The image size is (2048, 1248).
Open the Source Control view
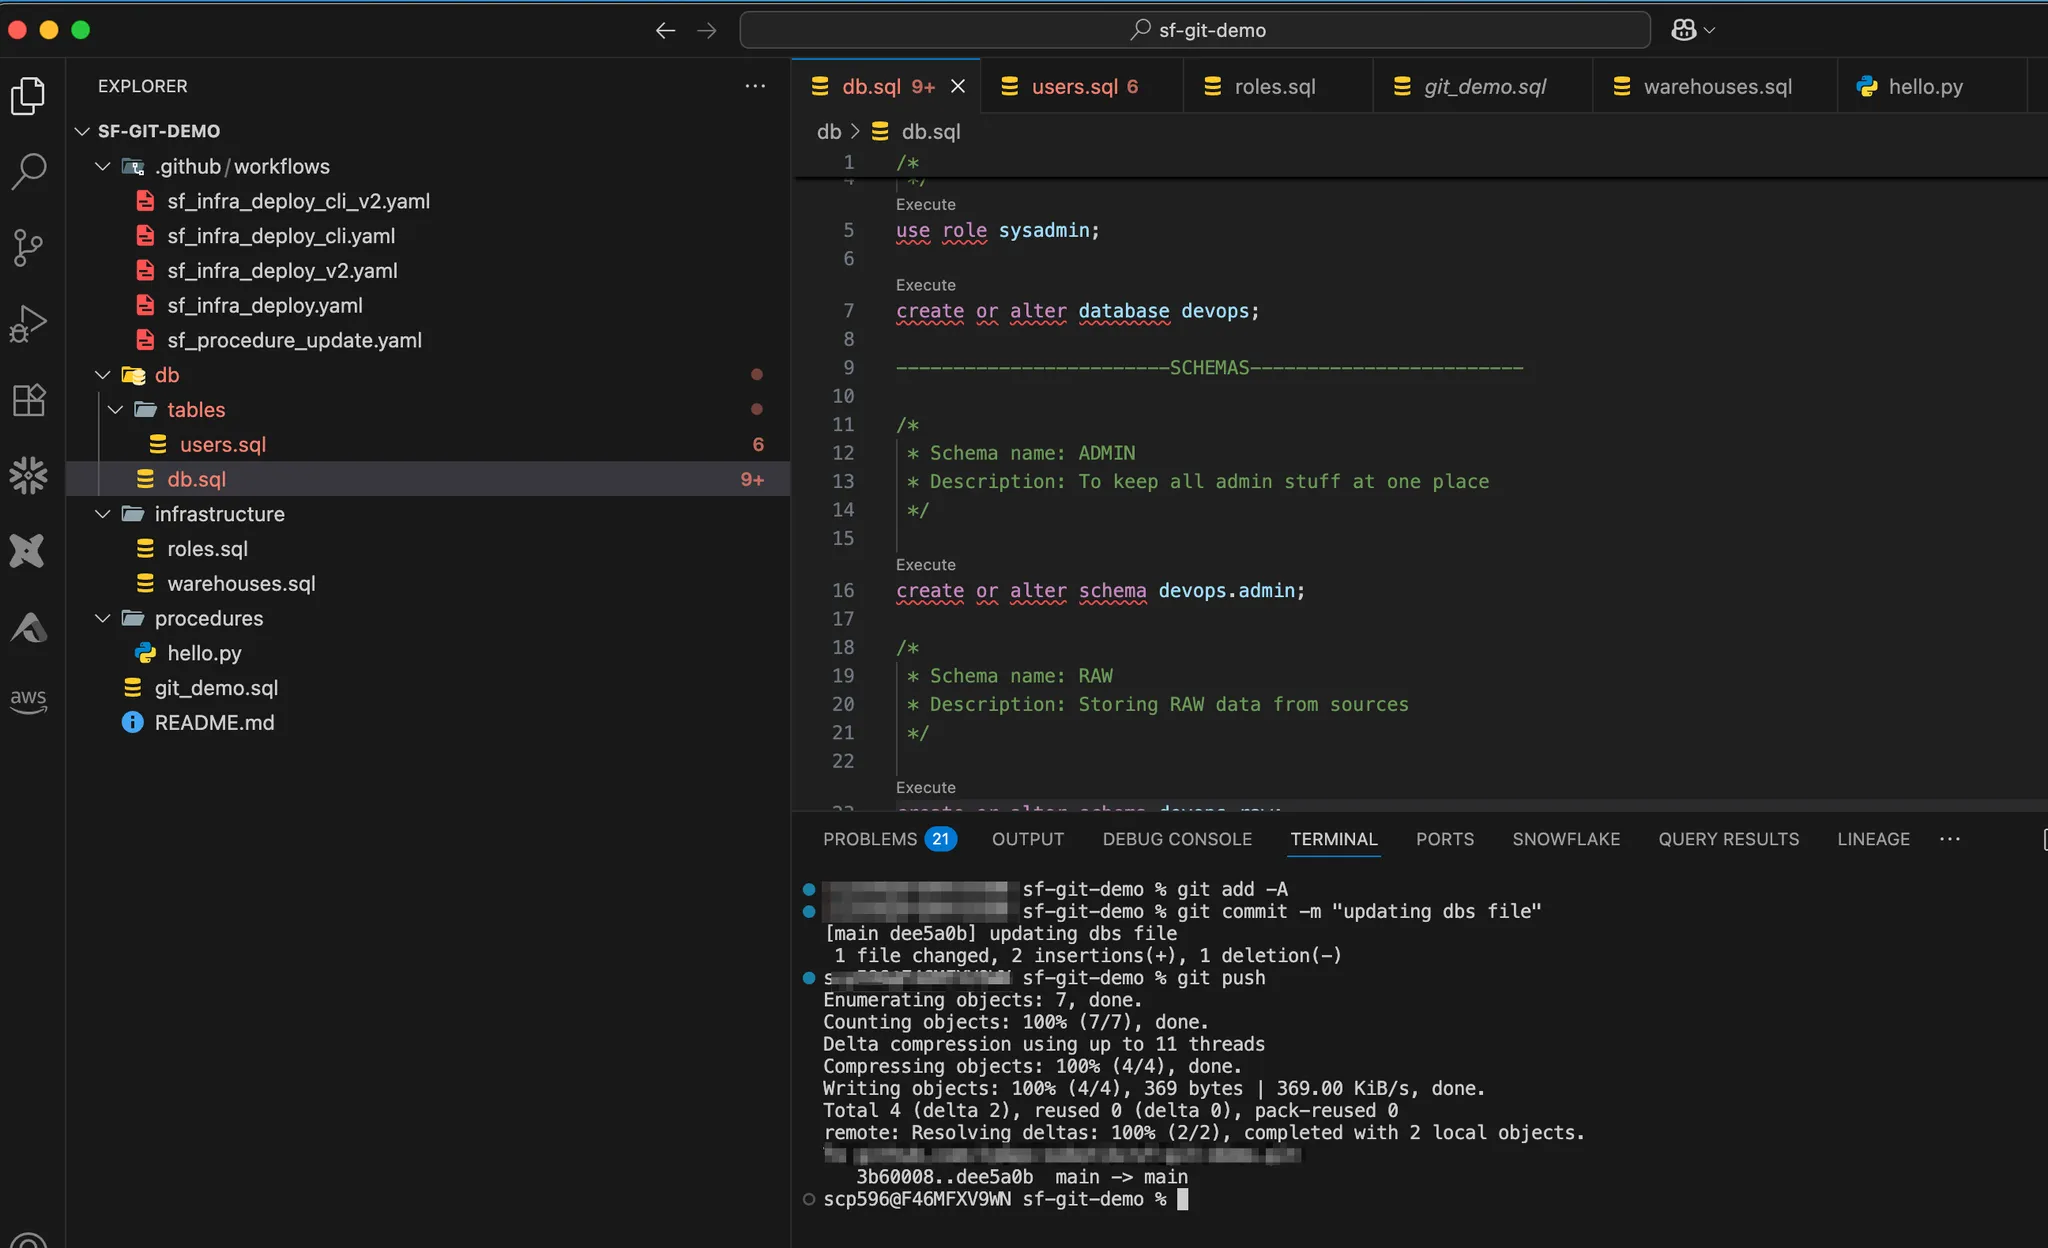pyautogui.click(x=28, y=247)
